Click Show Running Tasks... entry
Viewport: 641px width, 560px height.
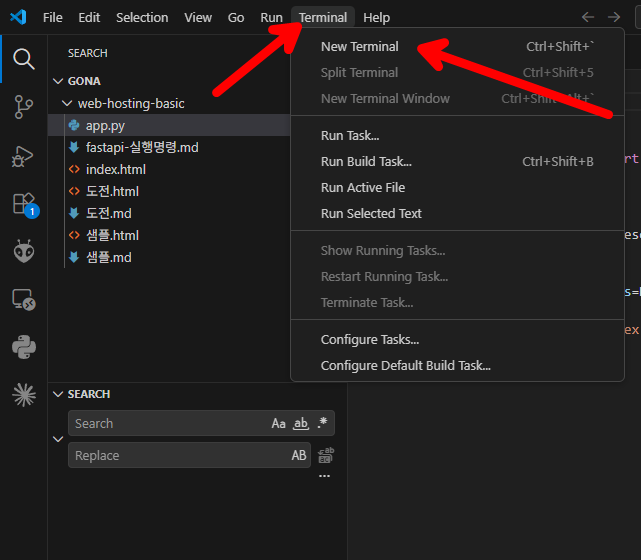click(x=457, y=251)
